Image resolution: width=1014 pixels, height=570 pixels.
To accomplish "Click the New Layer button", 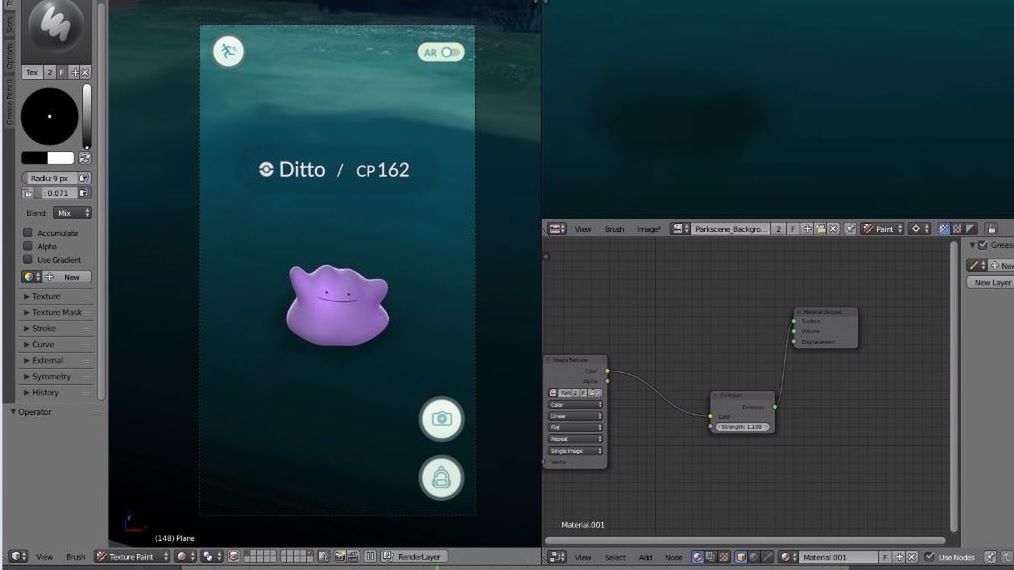I will click(991, 283).
